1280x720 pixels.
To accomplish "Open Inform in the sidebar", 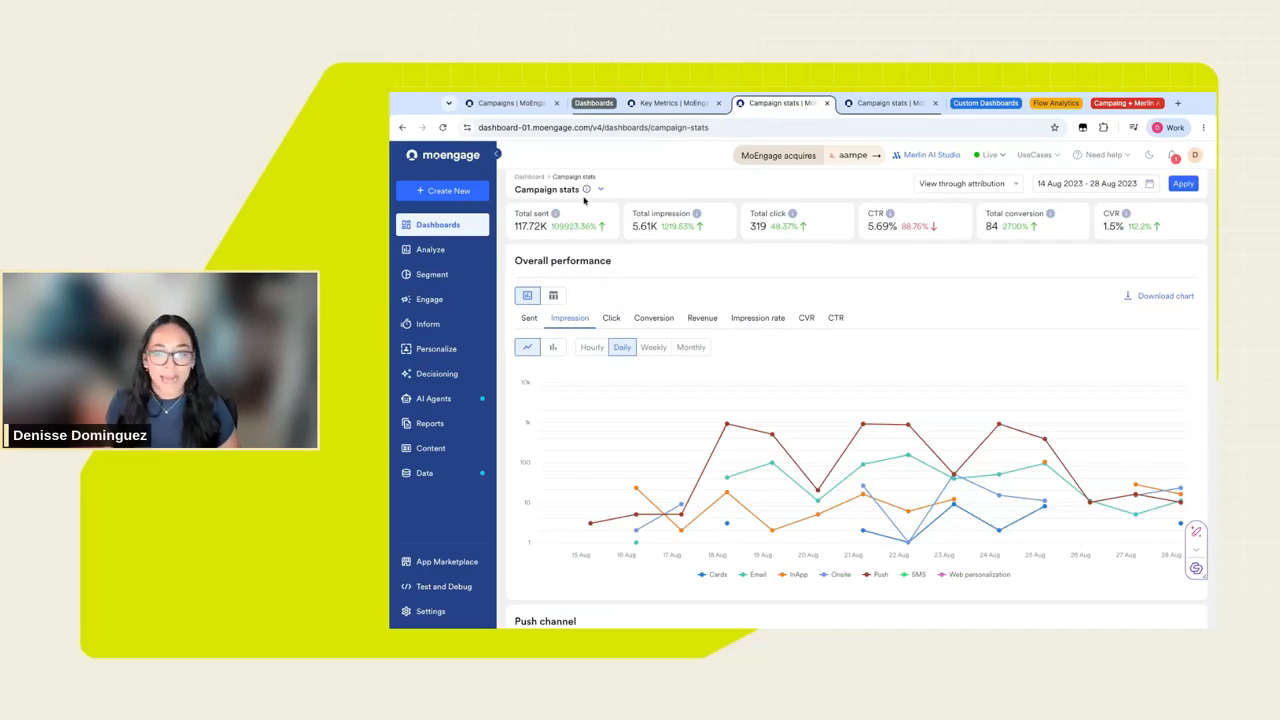I will (427, 324).
